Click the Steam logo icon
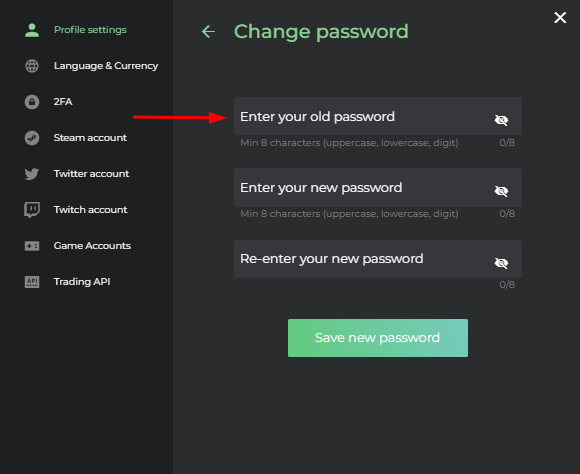 point(32,138)
